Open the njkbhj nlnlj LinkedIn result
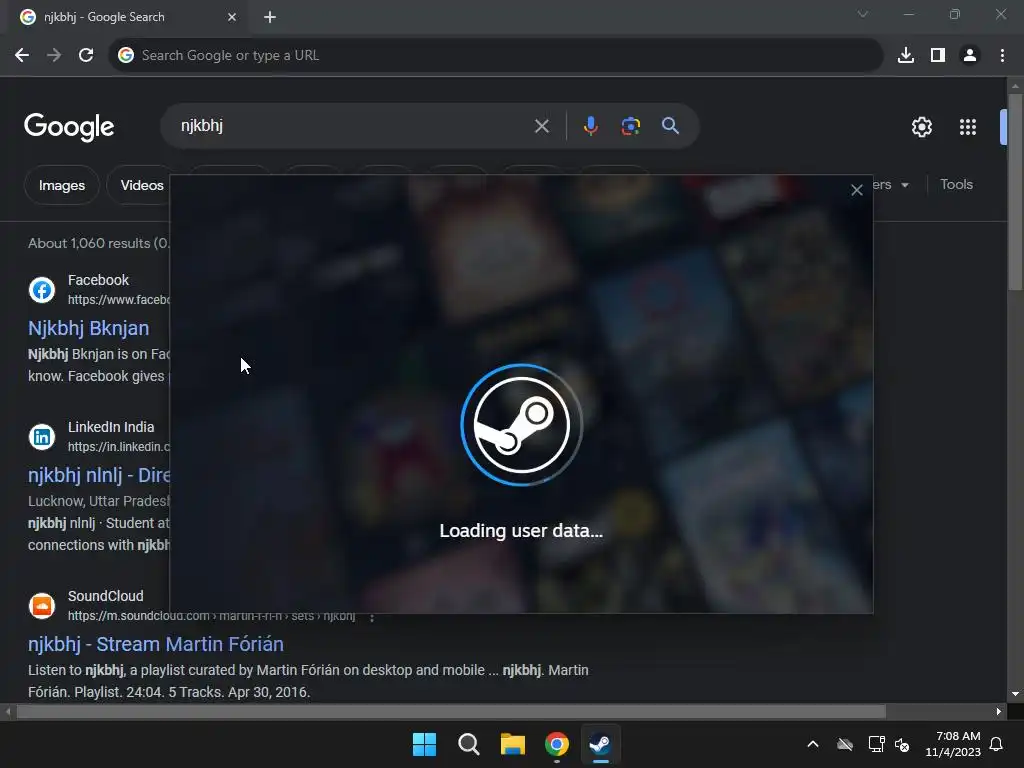Viewport: 1024px width, 768px height. (x=99, y=475)
